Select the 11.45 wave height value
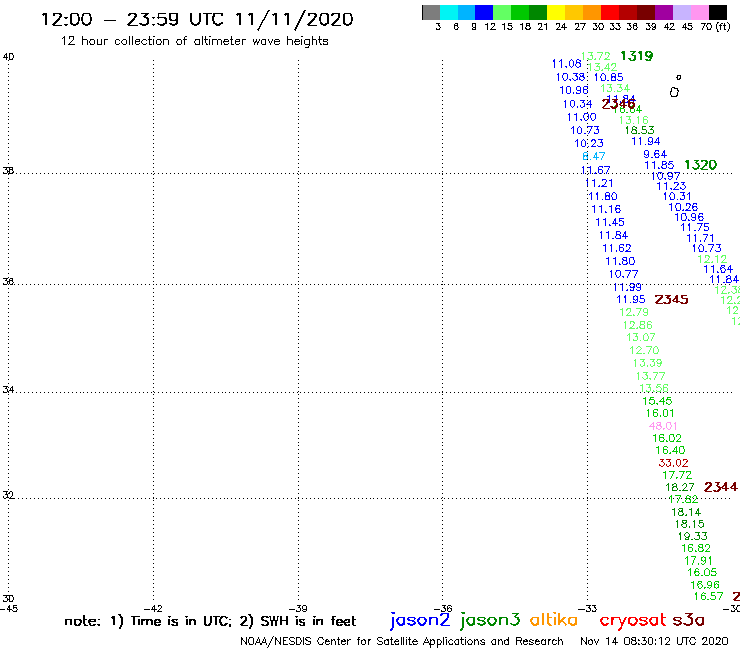The width and height of the screenshot is (740, 650). [610, 222]
